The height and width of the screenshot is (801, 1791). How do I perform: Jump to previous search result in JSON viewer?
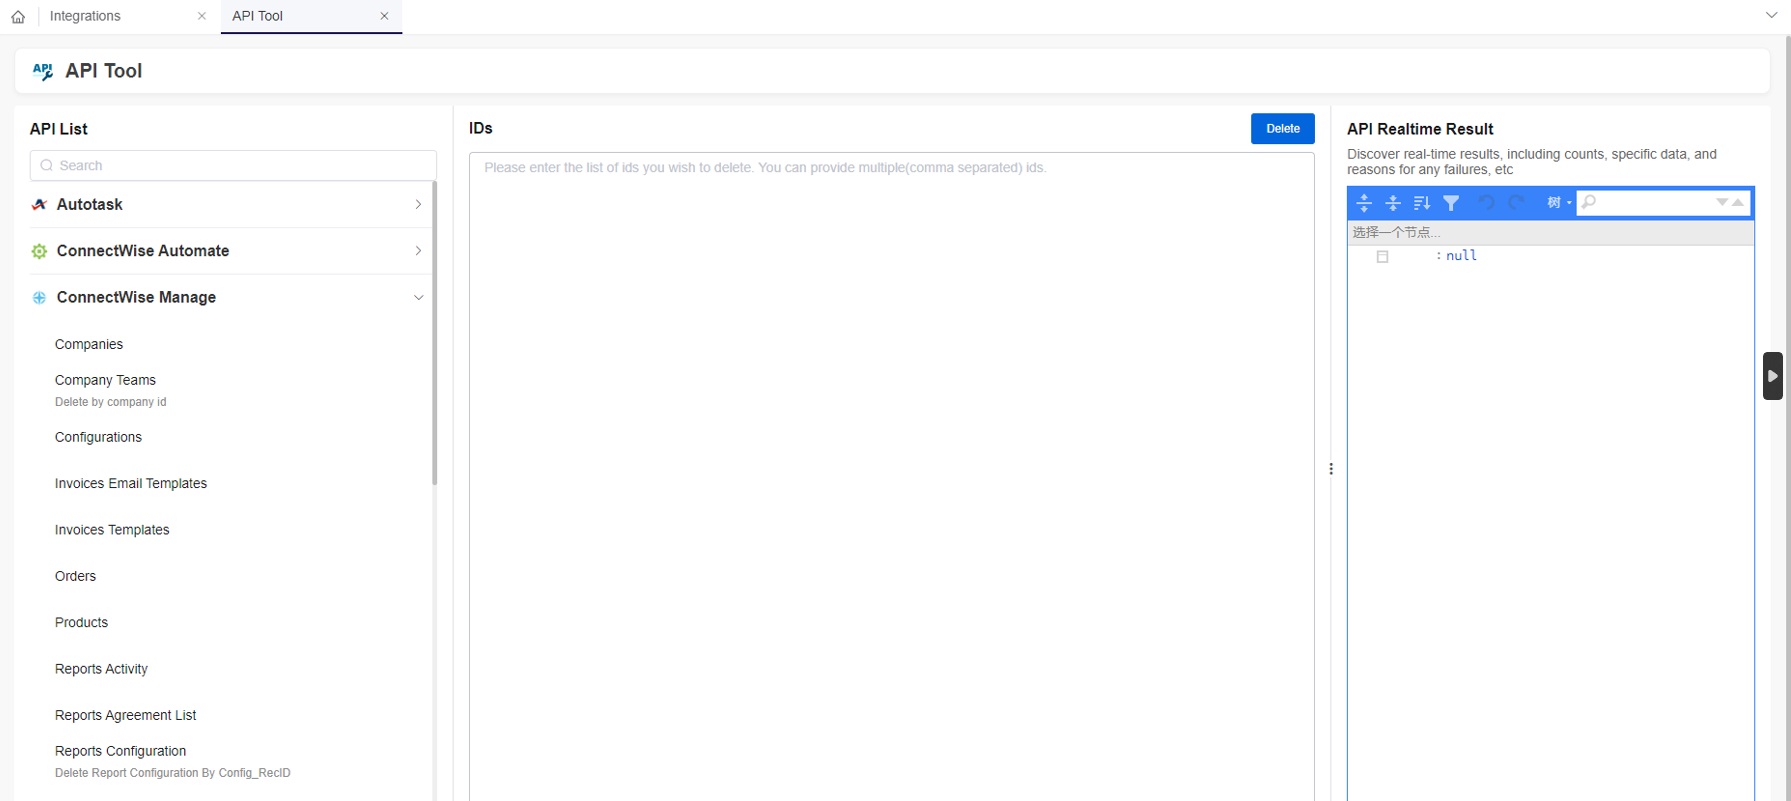click(1738, 202)
